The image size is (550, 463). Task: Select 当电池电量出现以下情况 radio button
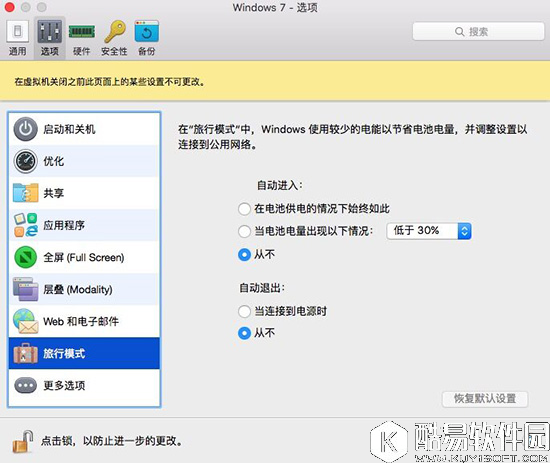(244, 231)
